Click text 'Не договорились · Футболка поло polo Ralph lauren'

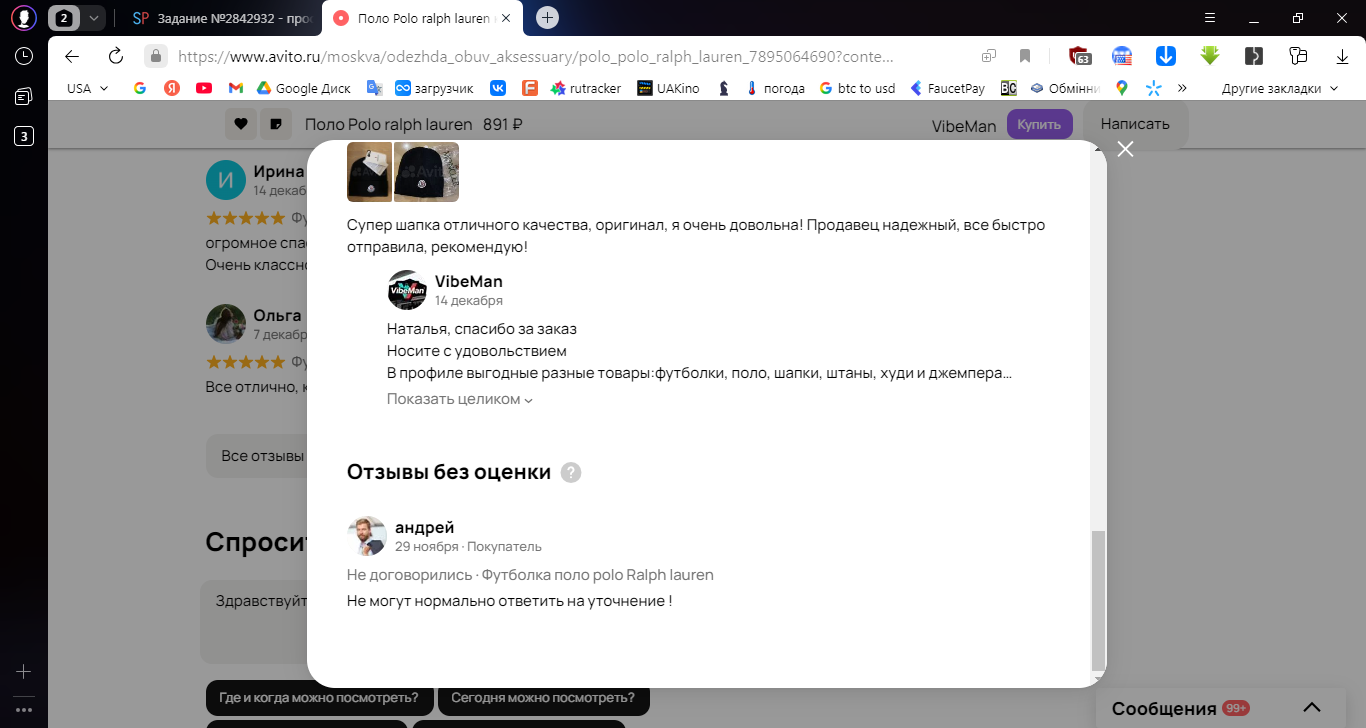pyautogui.click(x=530, y=575)
